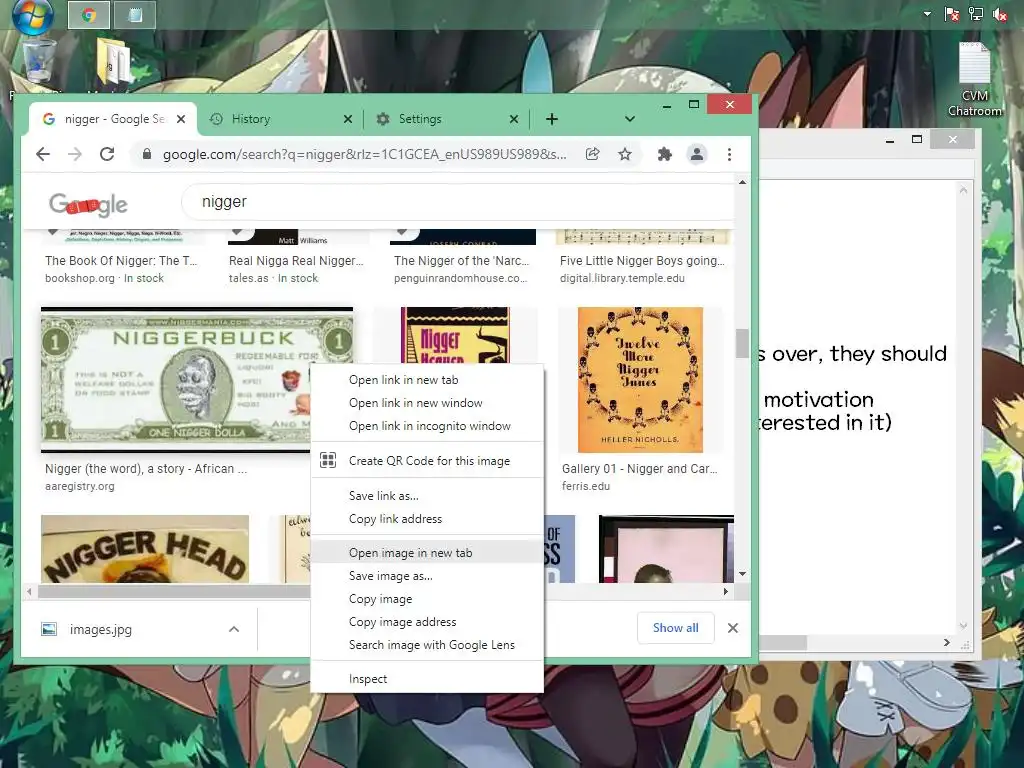This screenshot has width=1024, height=768.
Task: Click the second taskbar window button
Action: click(135, 15)
